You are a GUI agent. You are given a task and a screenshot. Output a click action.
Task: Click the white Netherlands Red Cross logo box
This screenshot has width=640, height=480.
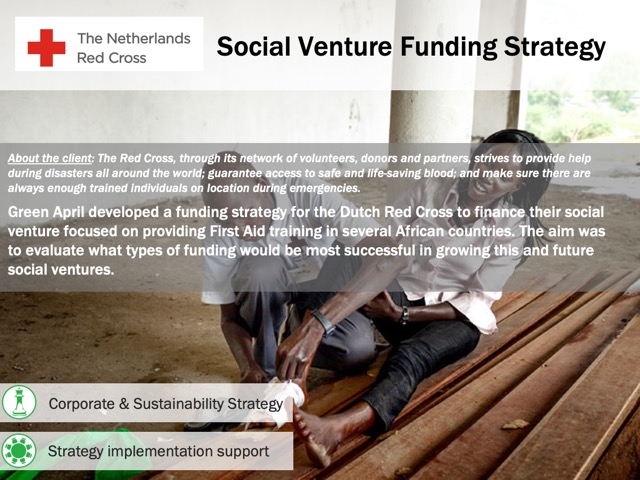click(109, 44)
